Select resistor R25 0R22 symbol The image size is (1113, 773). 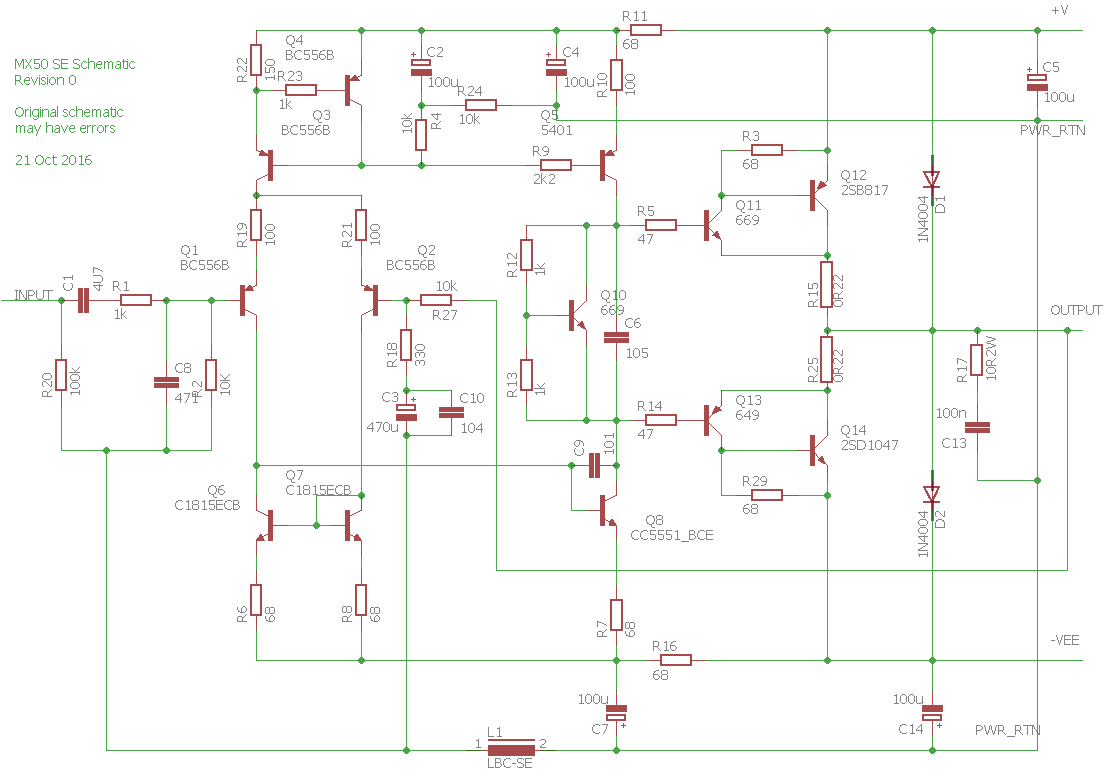coord(827,360)
